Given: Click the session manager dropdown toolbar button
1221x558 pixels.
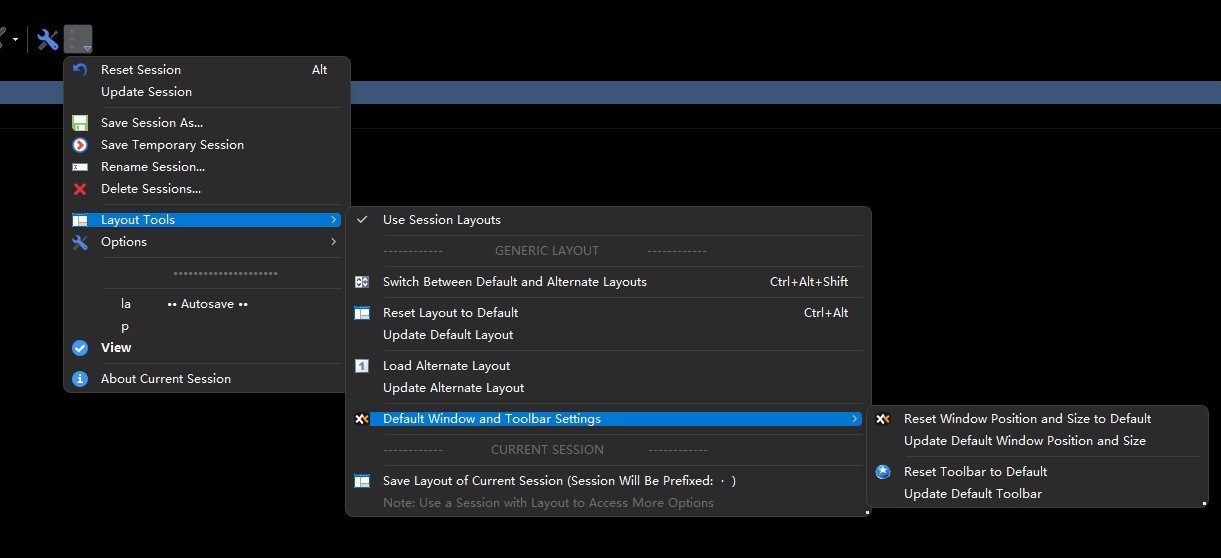Looking at the screenshot, I should click(78, 40).
